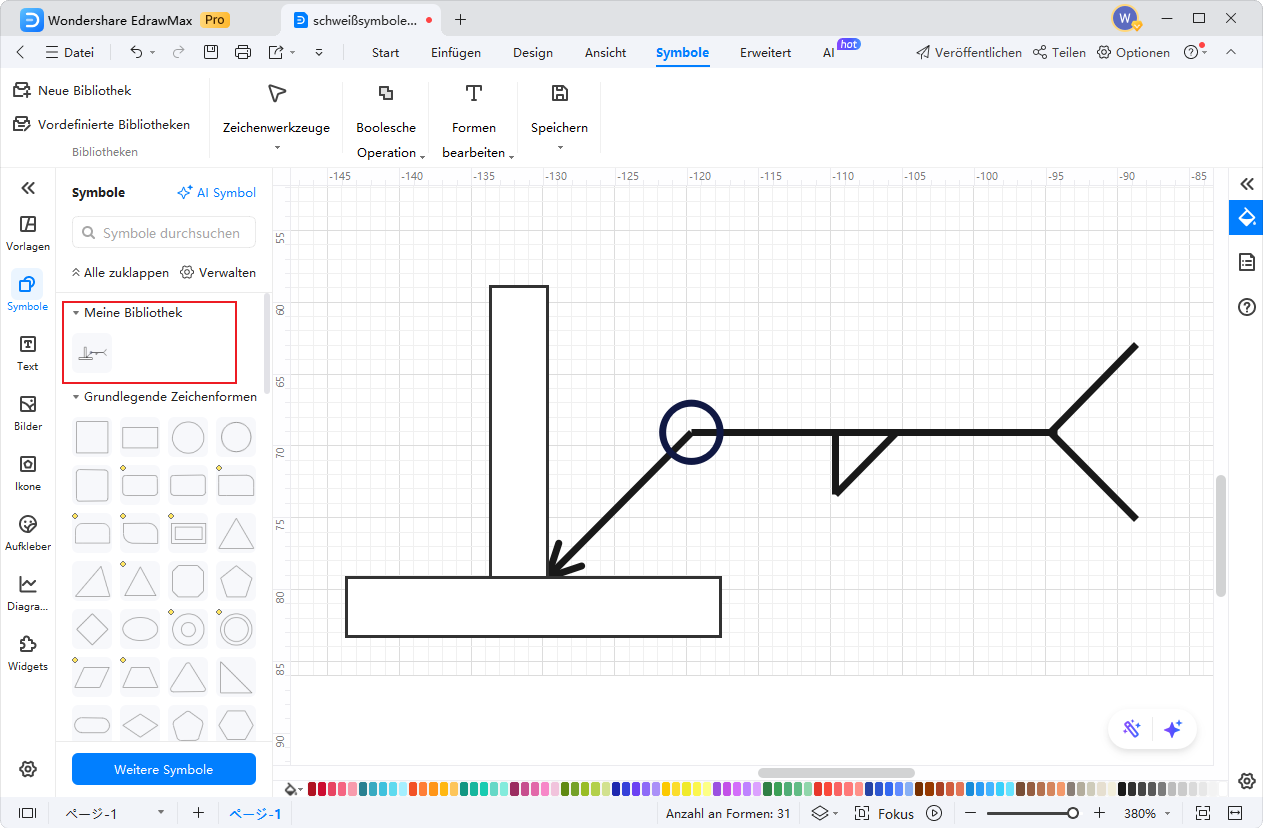Image resolution: width=1263 pixels, height=828 pixels.
Task: Switch to the Einfügen tab
Action: (x=456, y=53)
